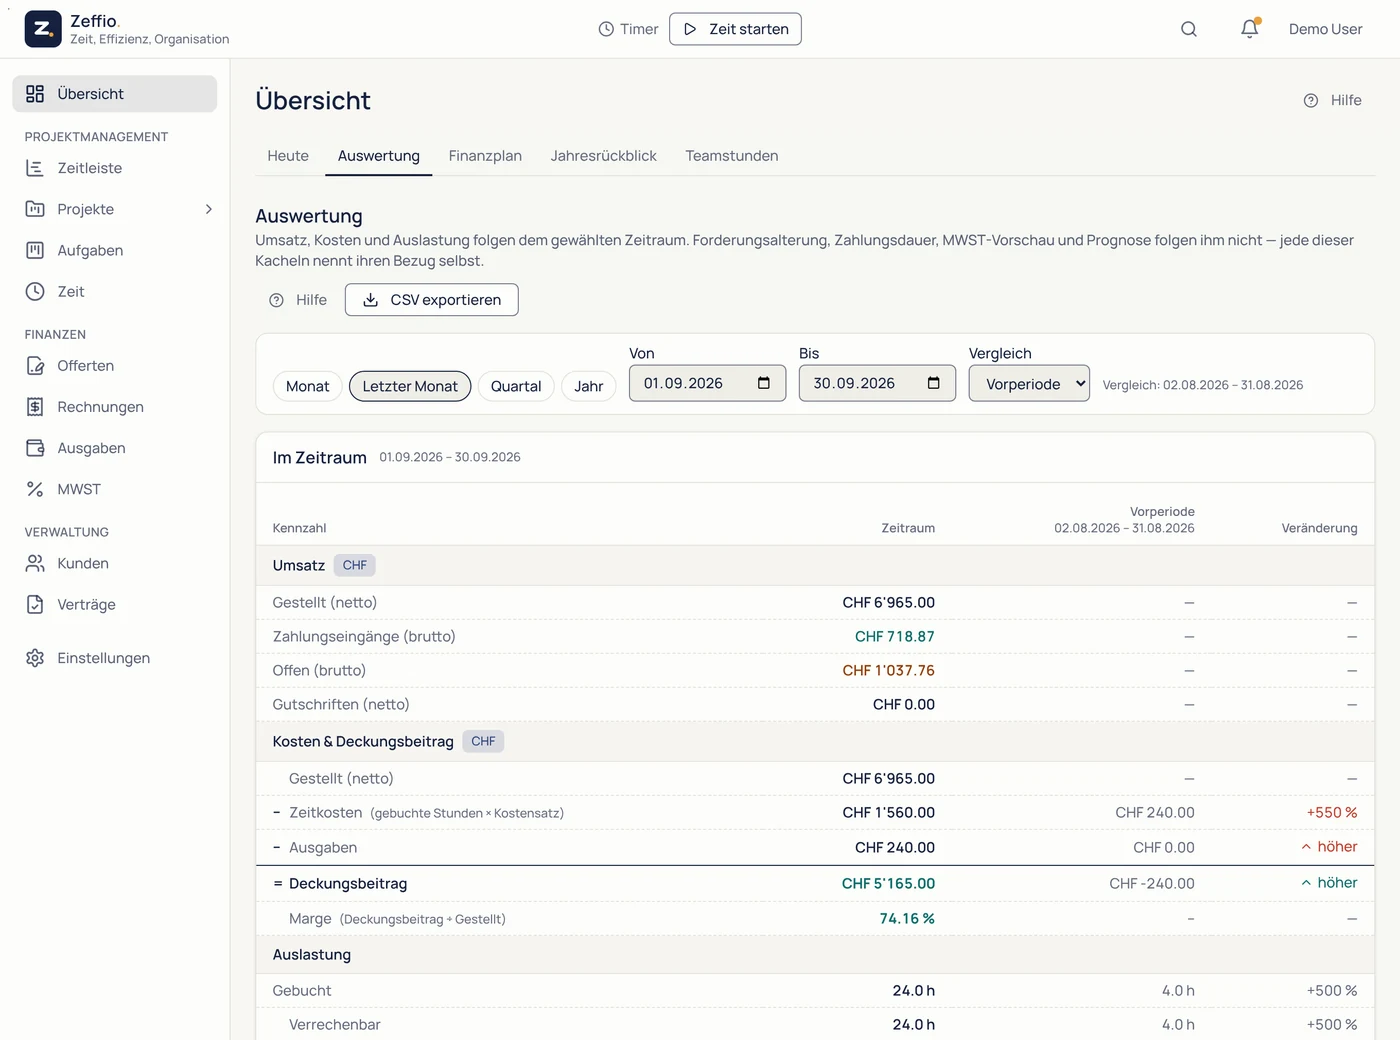1400x1040 pixels.
Task: Open the search magnifier icon
Action: [x=1188, y=29]
